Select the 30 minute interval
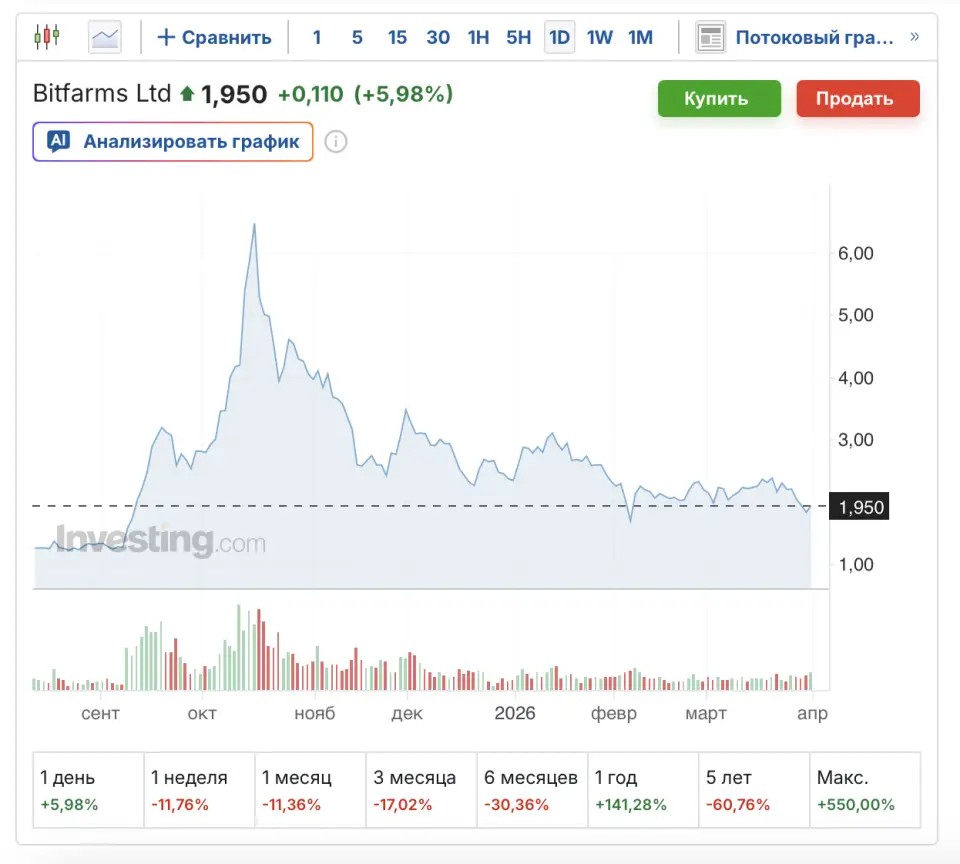The height and width of the screenshot is (864, 960). (x=438, y=37)
